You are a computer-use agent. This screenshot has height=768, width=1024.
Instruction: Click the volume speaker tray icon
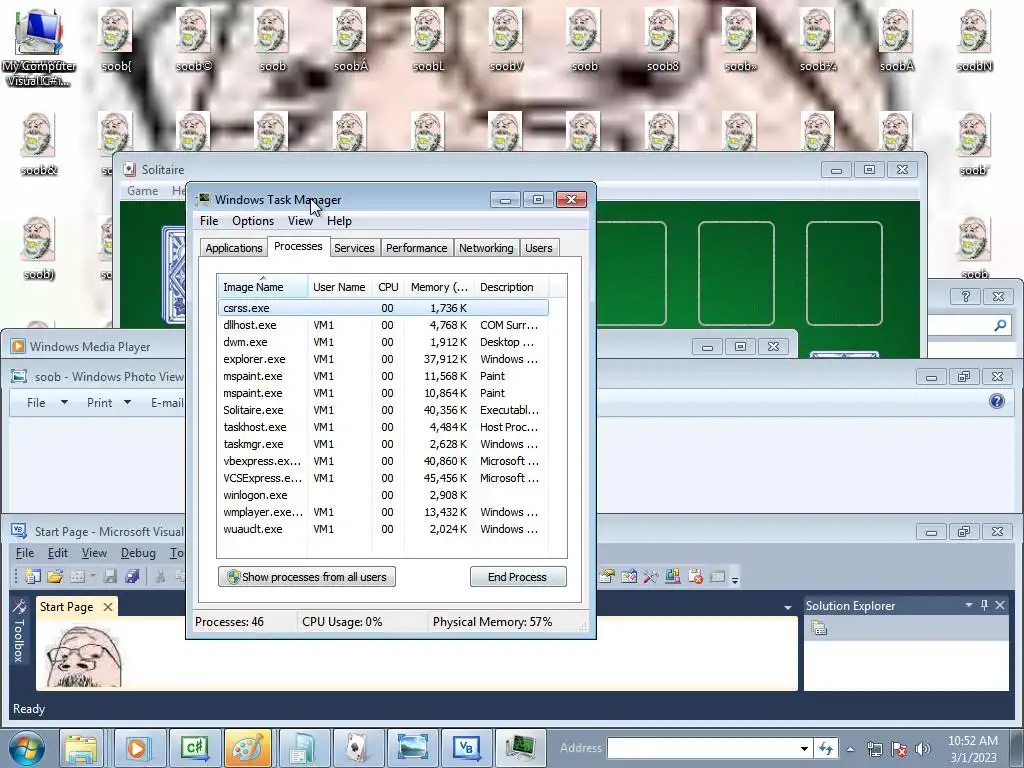click(923, 749)
